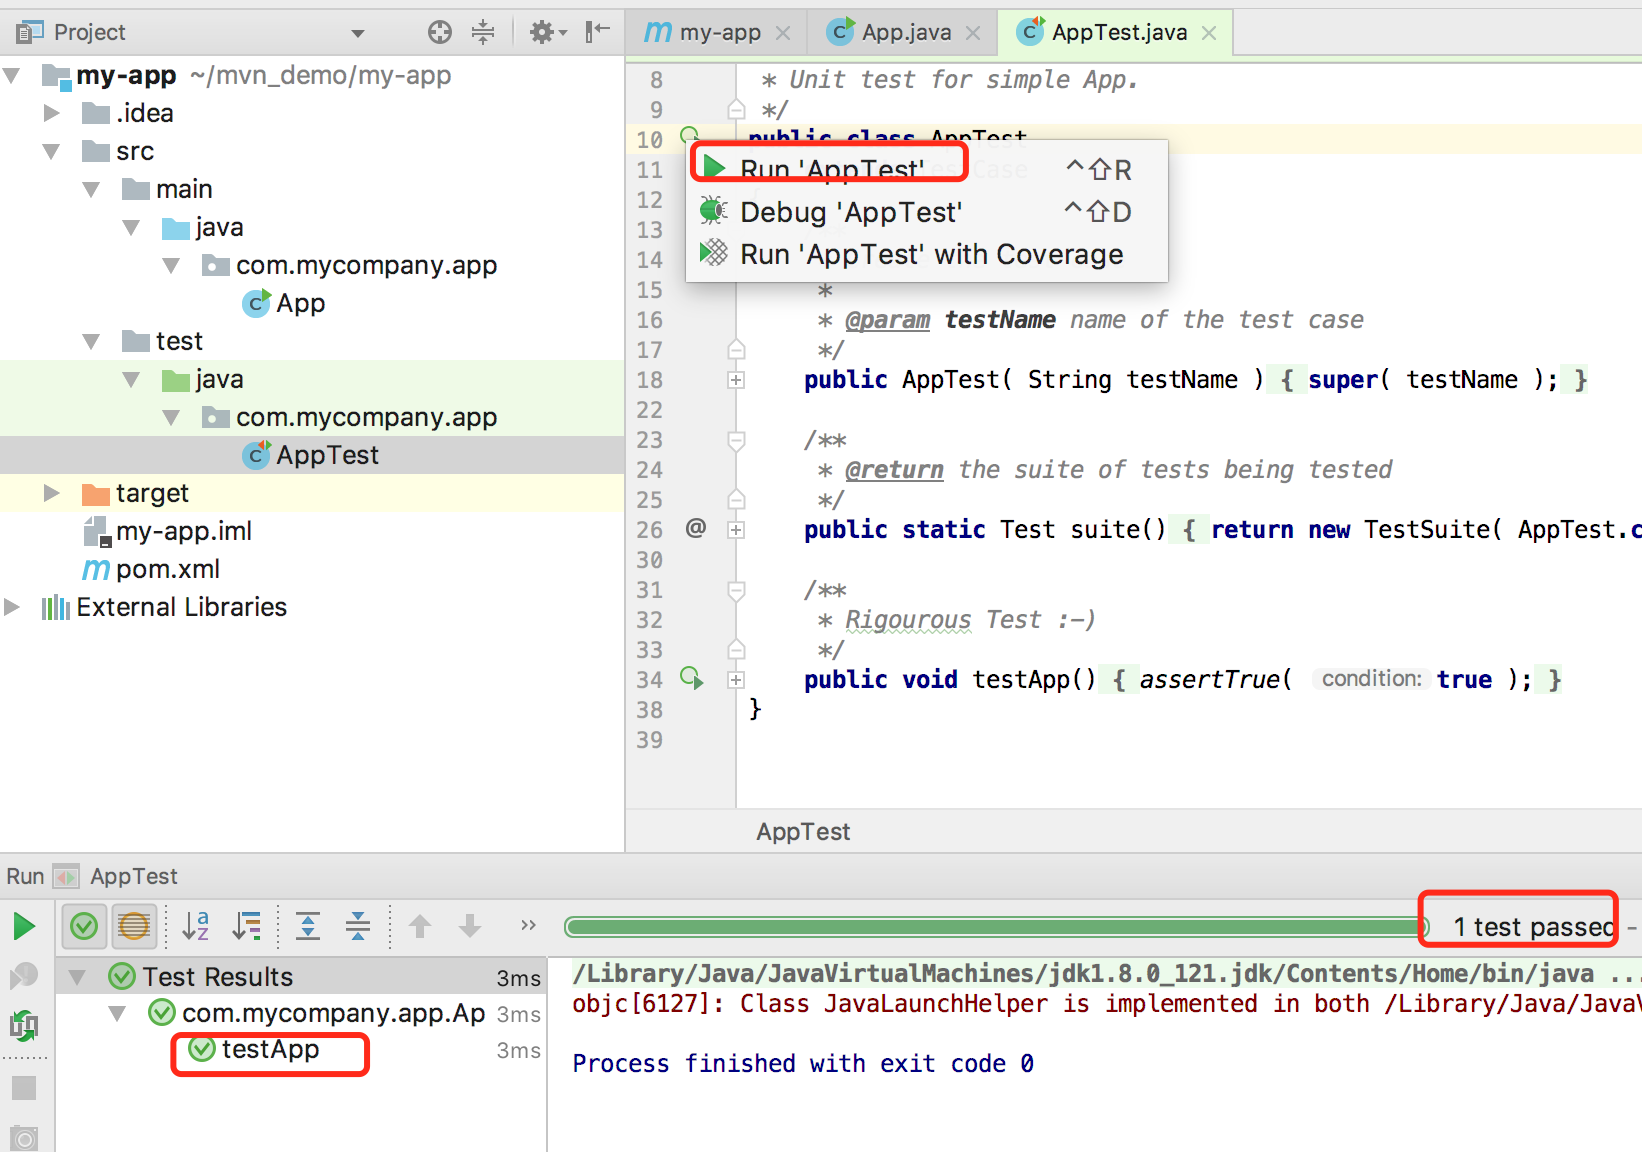Click the stop process square icon

[x=24, y=1088]
